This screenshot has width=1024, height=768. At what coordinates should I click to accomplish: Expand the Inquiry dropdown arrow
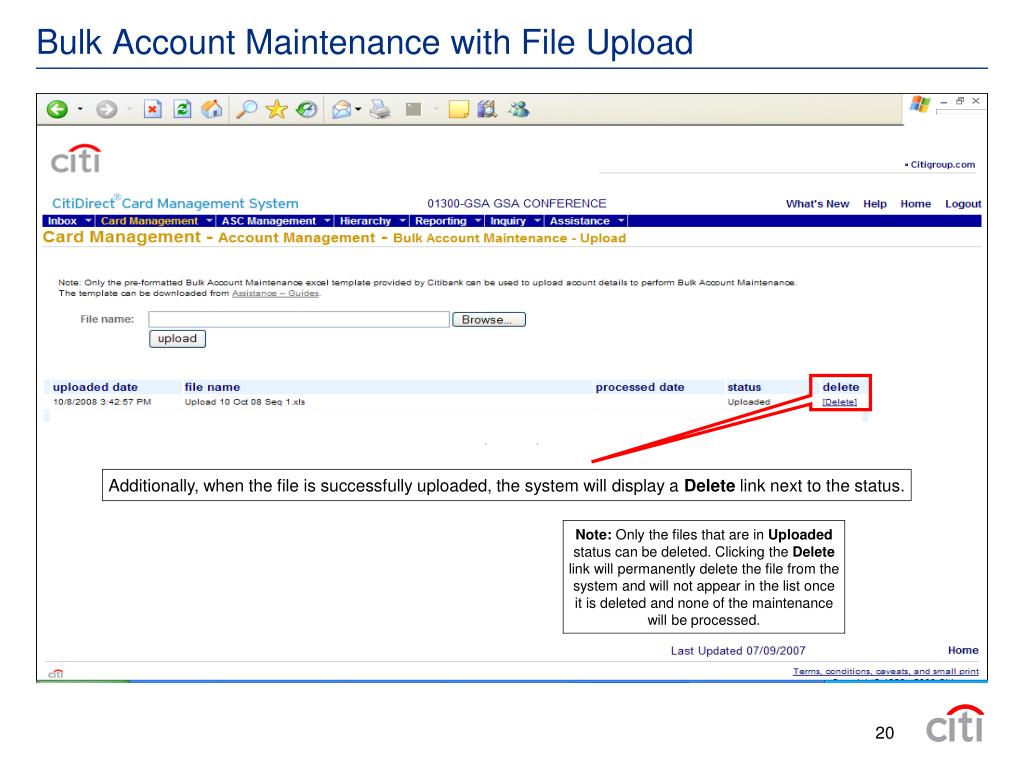coord(537,221)
